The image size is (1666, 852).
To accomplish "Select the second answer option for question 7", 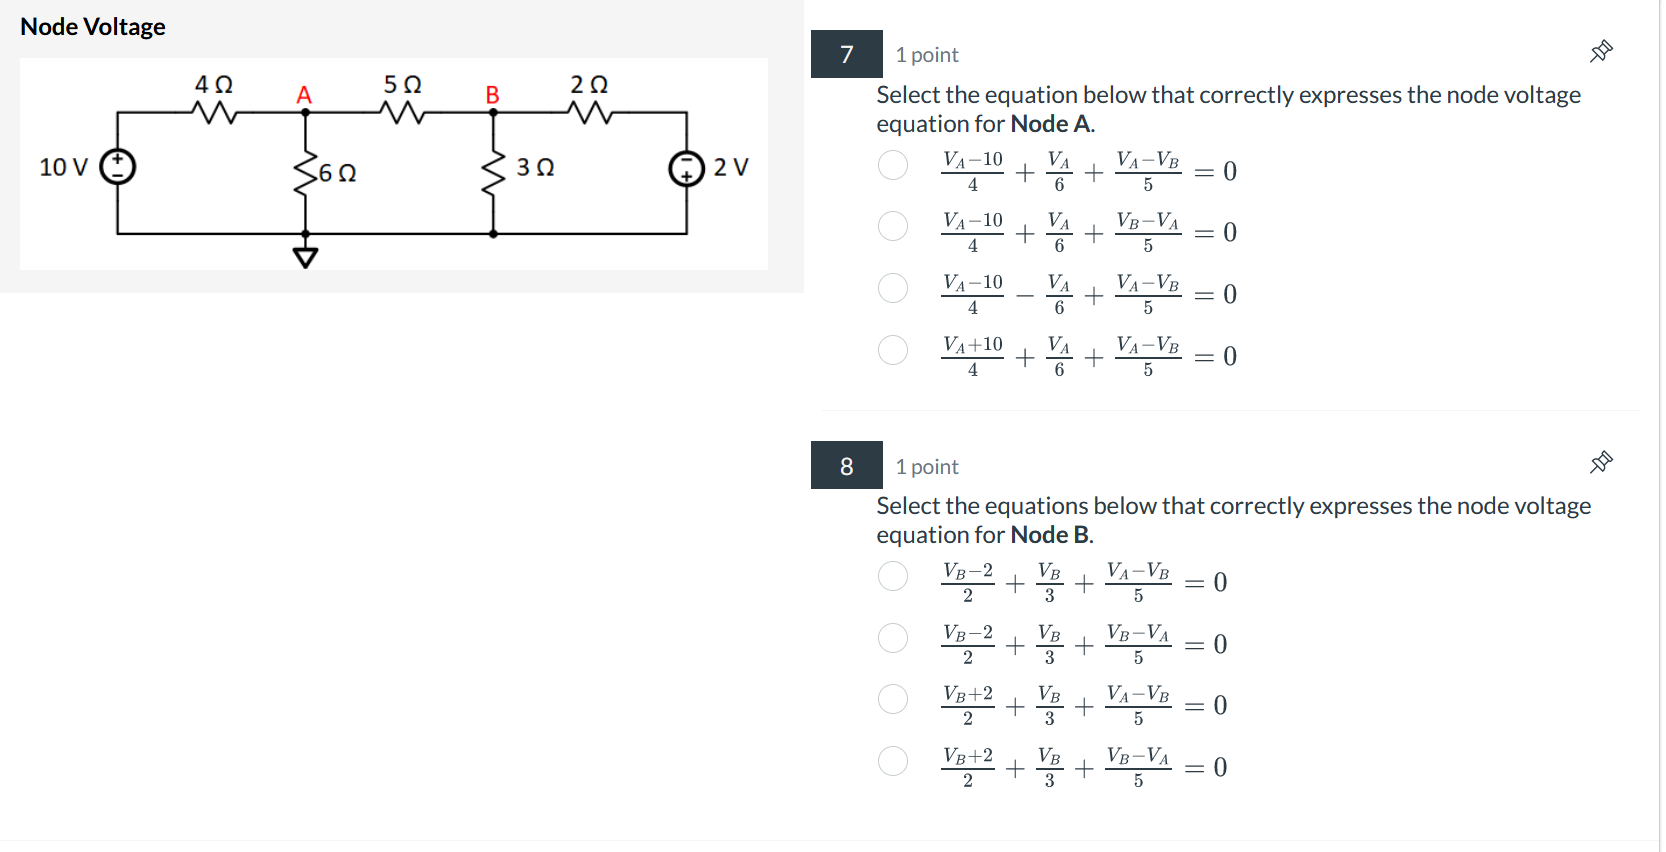I will (x=893, y=226).
